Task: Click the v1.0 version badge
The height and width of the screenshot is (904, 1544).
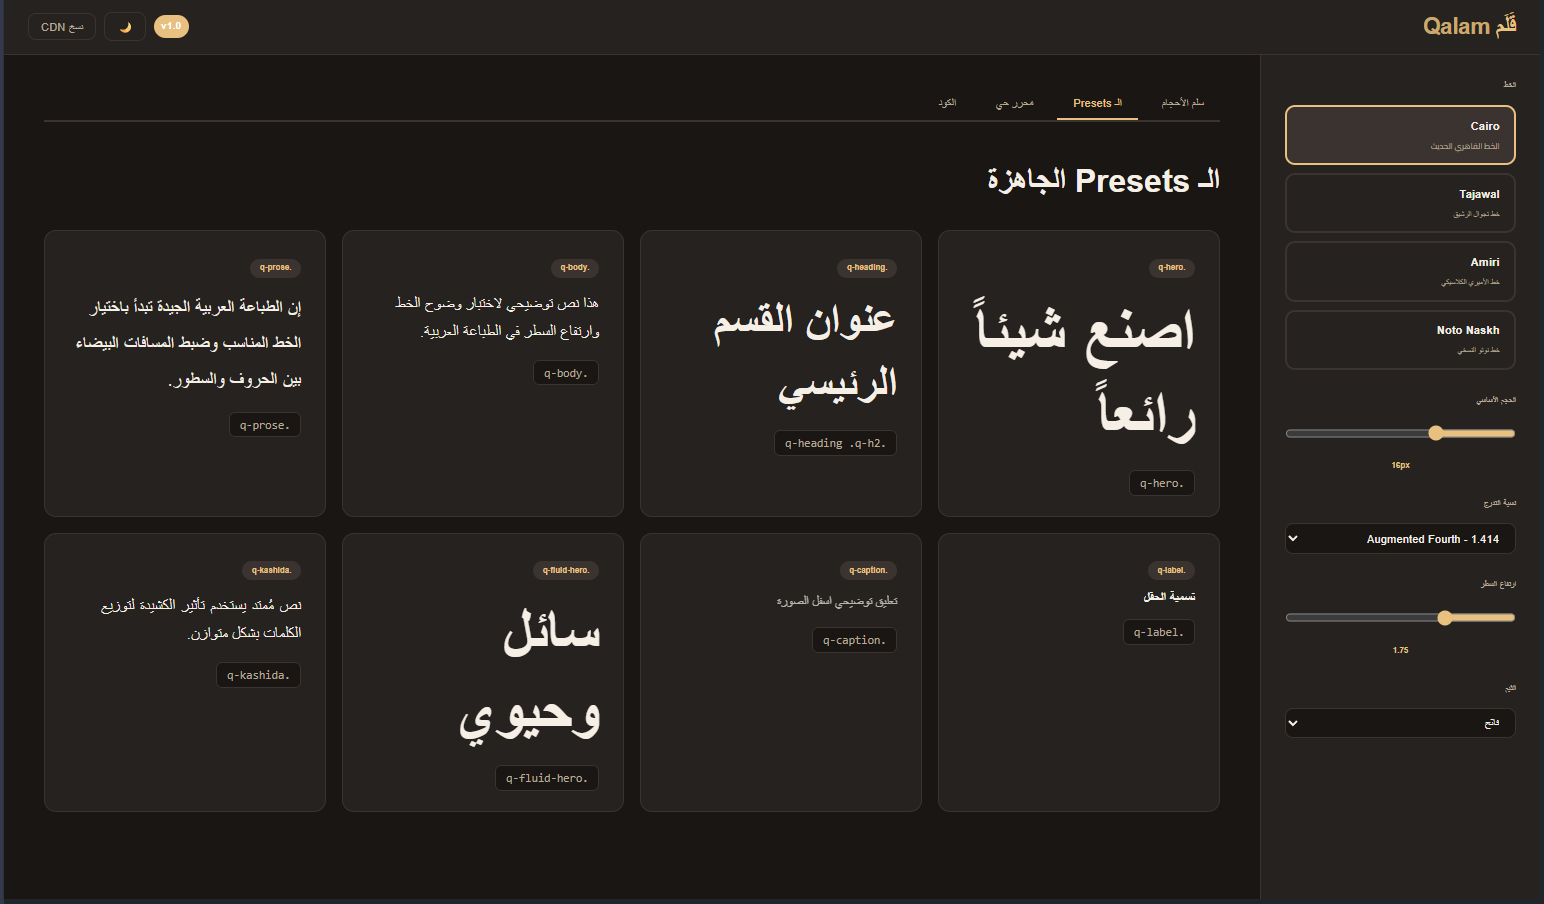Action: point(171,27)
